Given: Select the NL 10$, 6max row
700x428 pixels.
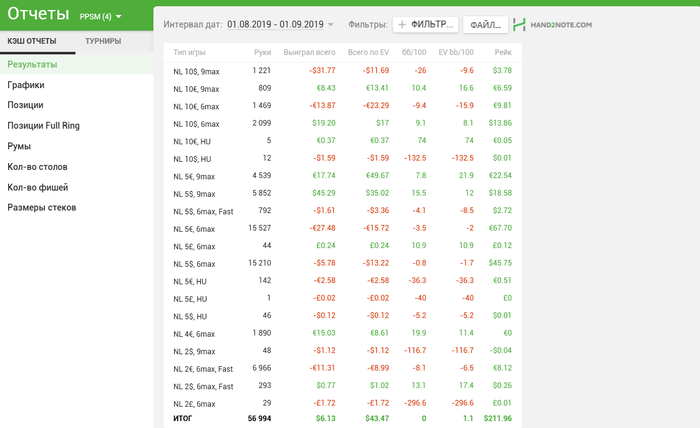Looking at the screenshot, I should pyautogui.click(x=342, y=123).
